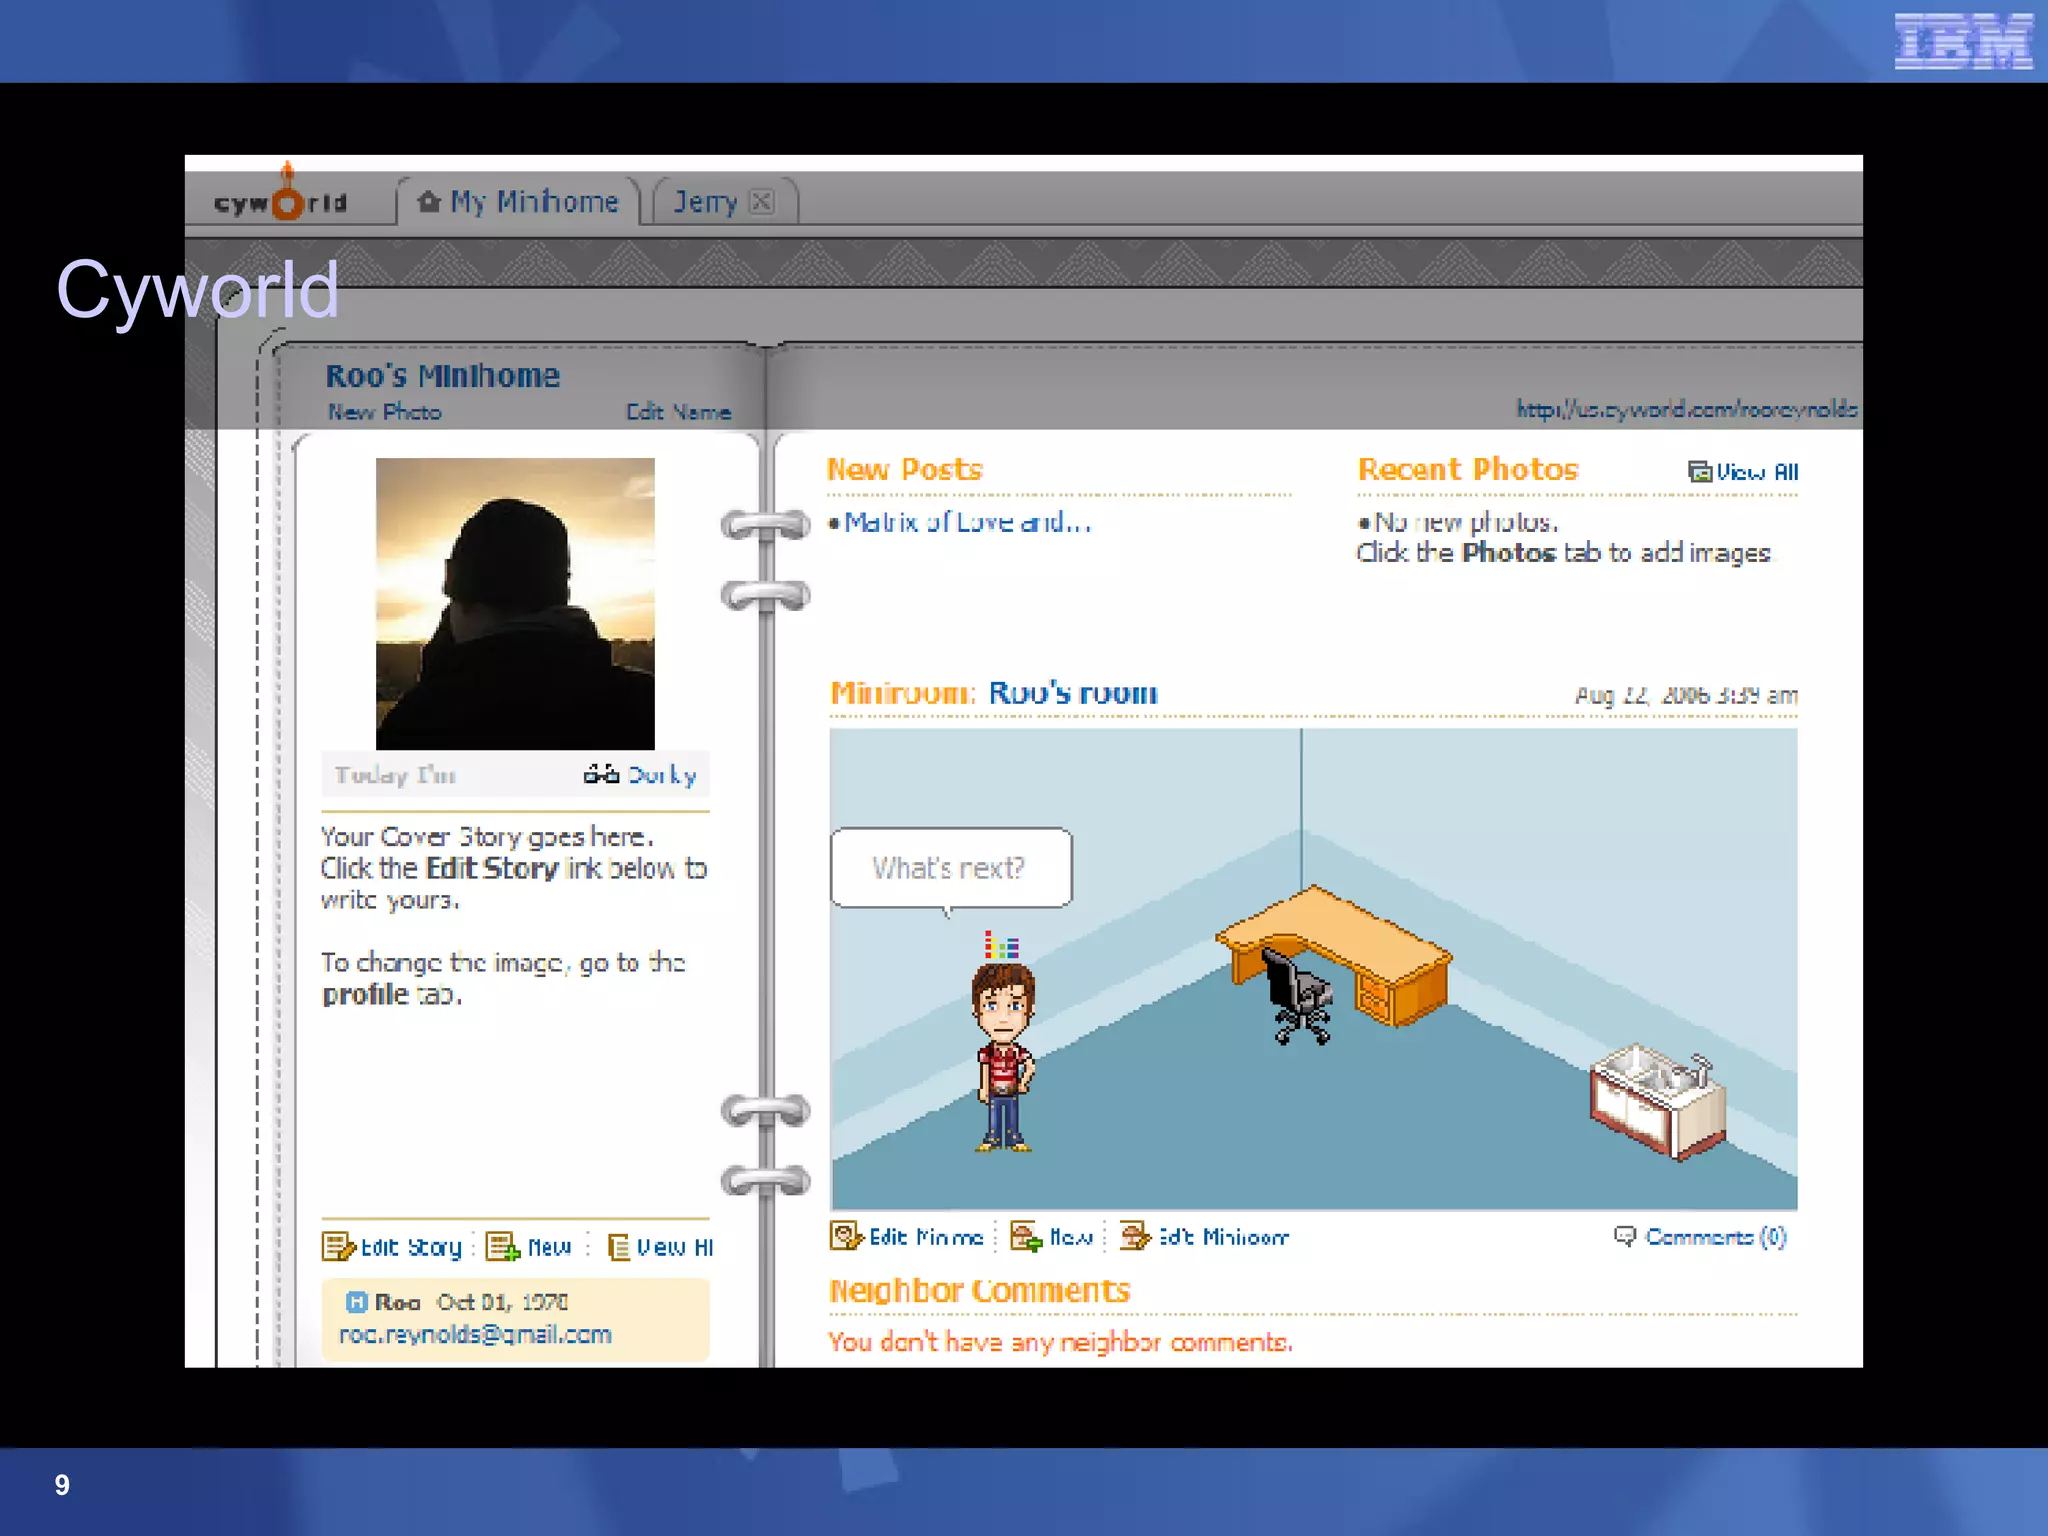Click the Edit Name link
This screenshot has width=2048, height=1536.
pyautogui.click(x=678, y=412)
